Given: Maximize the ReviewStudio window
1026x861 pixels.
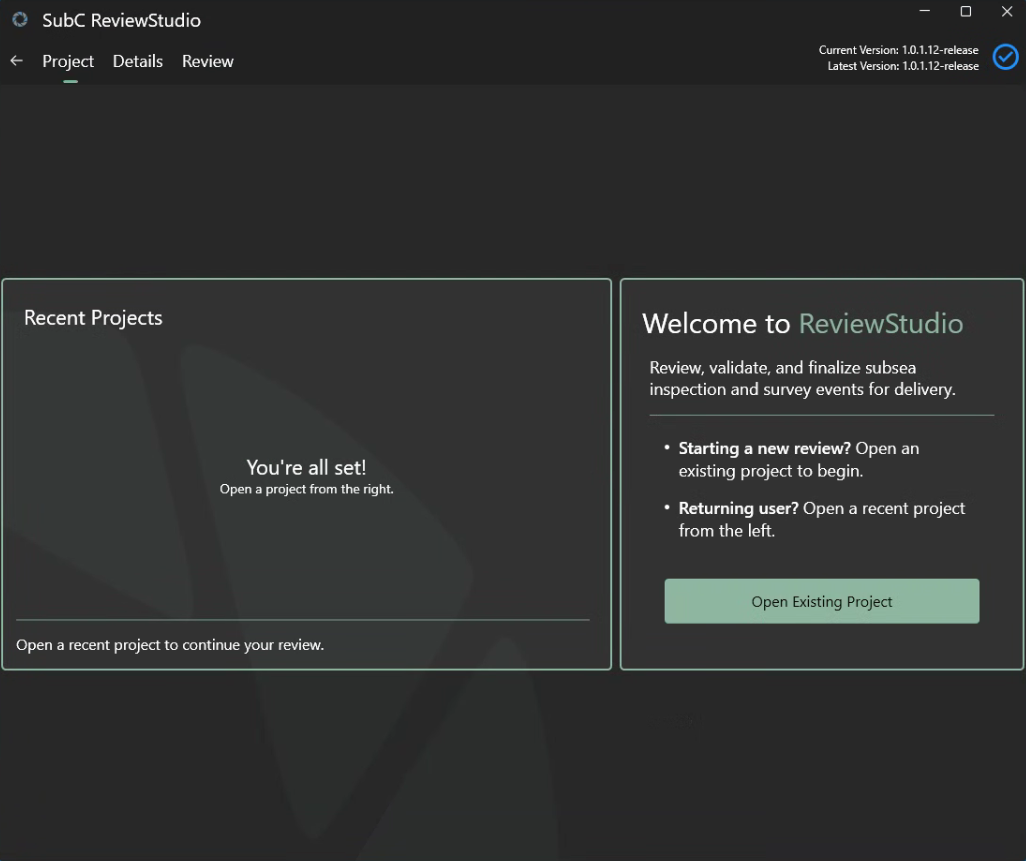Looking at the screenshot, I should (965, 11).
